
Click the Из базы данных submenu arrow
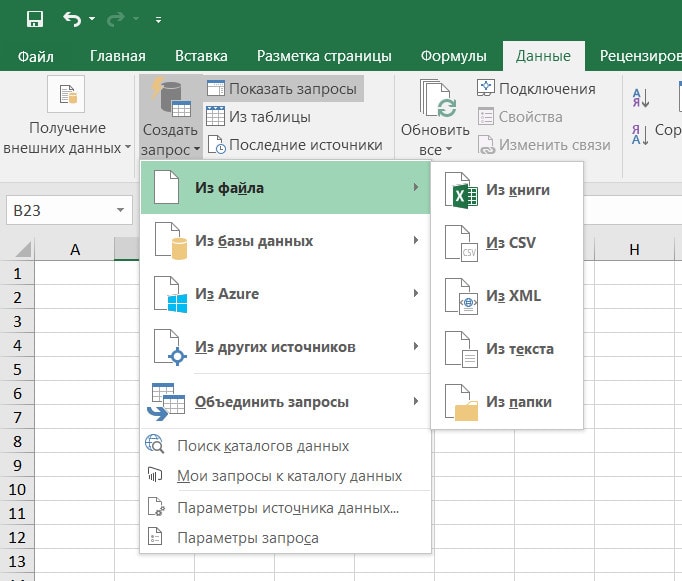tap(416, 240)
